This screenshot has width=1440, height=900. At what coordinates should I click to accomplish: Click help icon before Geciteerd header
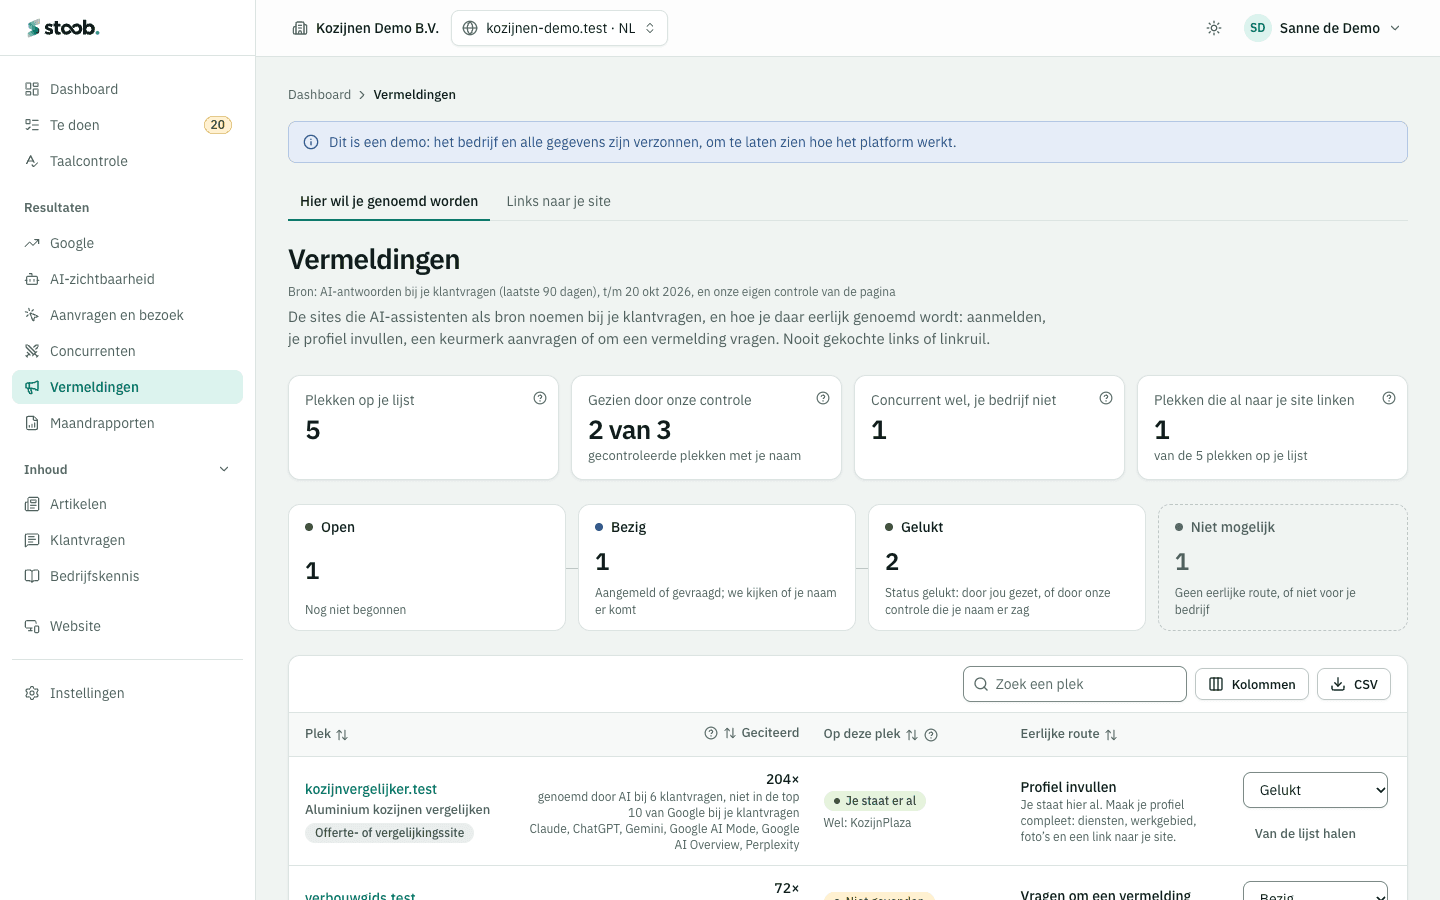[711, 733]
